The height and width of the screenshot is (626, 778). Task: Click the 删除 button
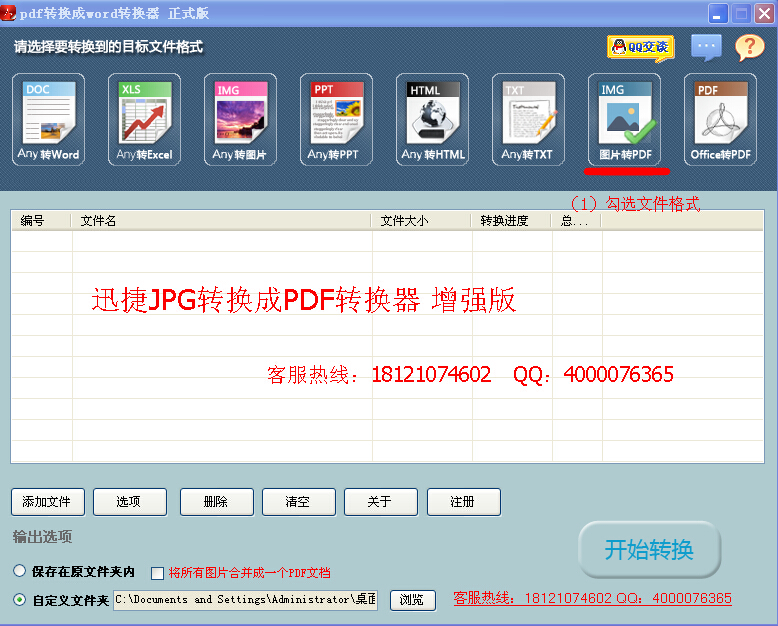click(x=217, y=502)
